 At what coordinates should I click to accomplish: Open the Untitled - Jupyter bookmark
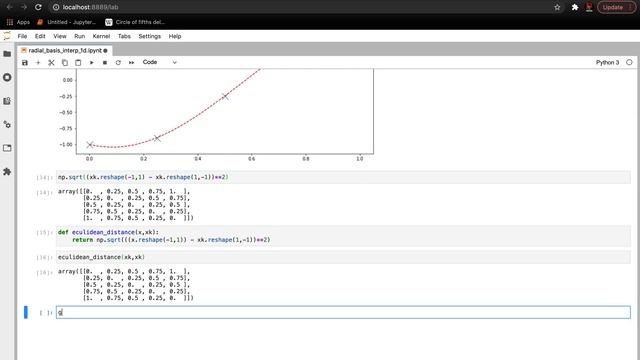(x=67, y=22)
